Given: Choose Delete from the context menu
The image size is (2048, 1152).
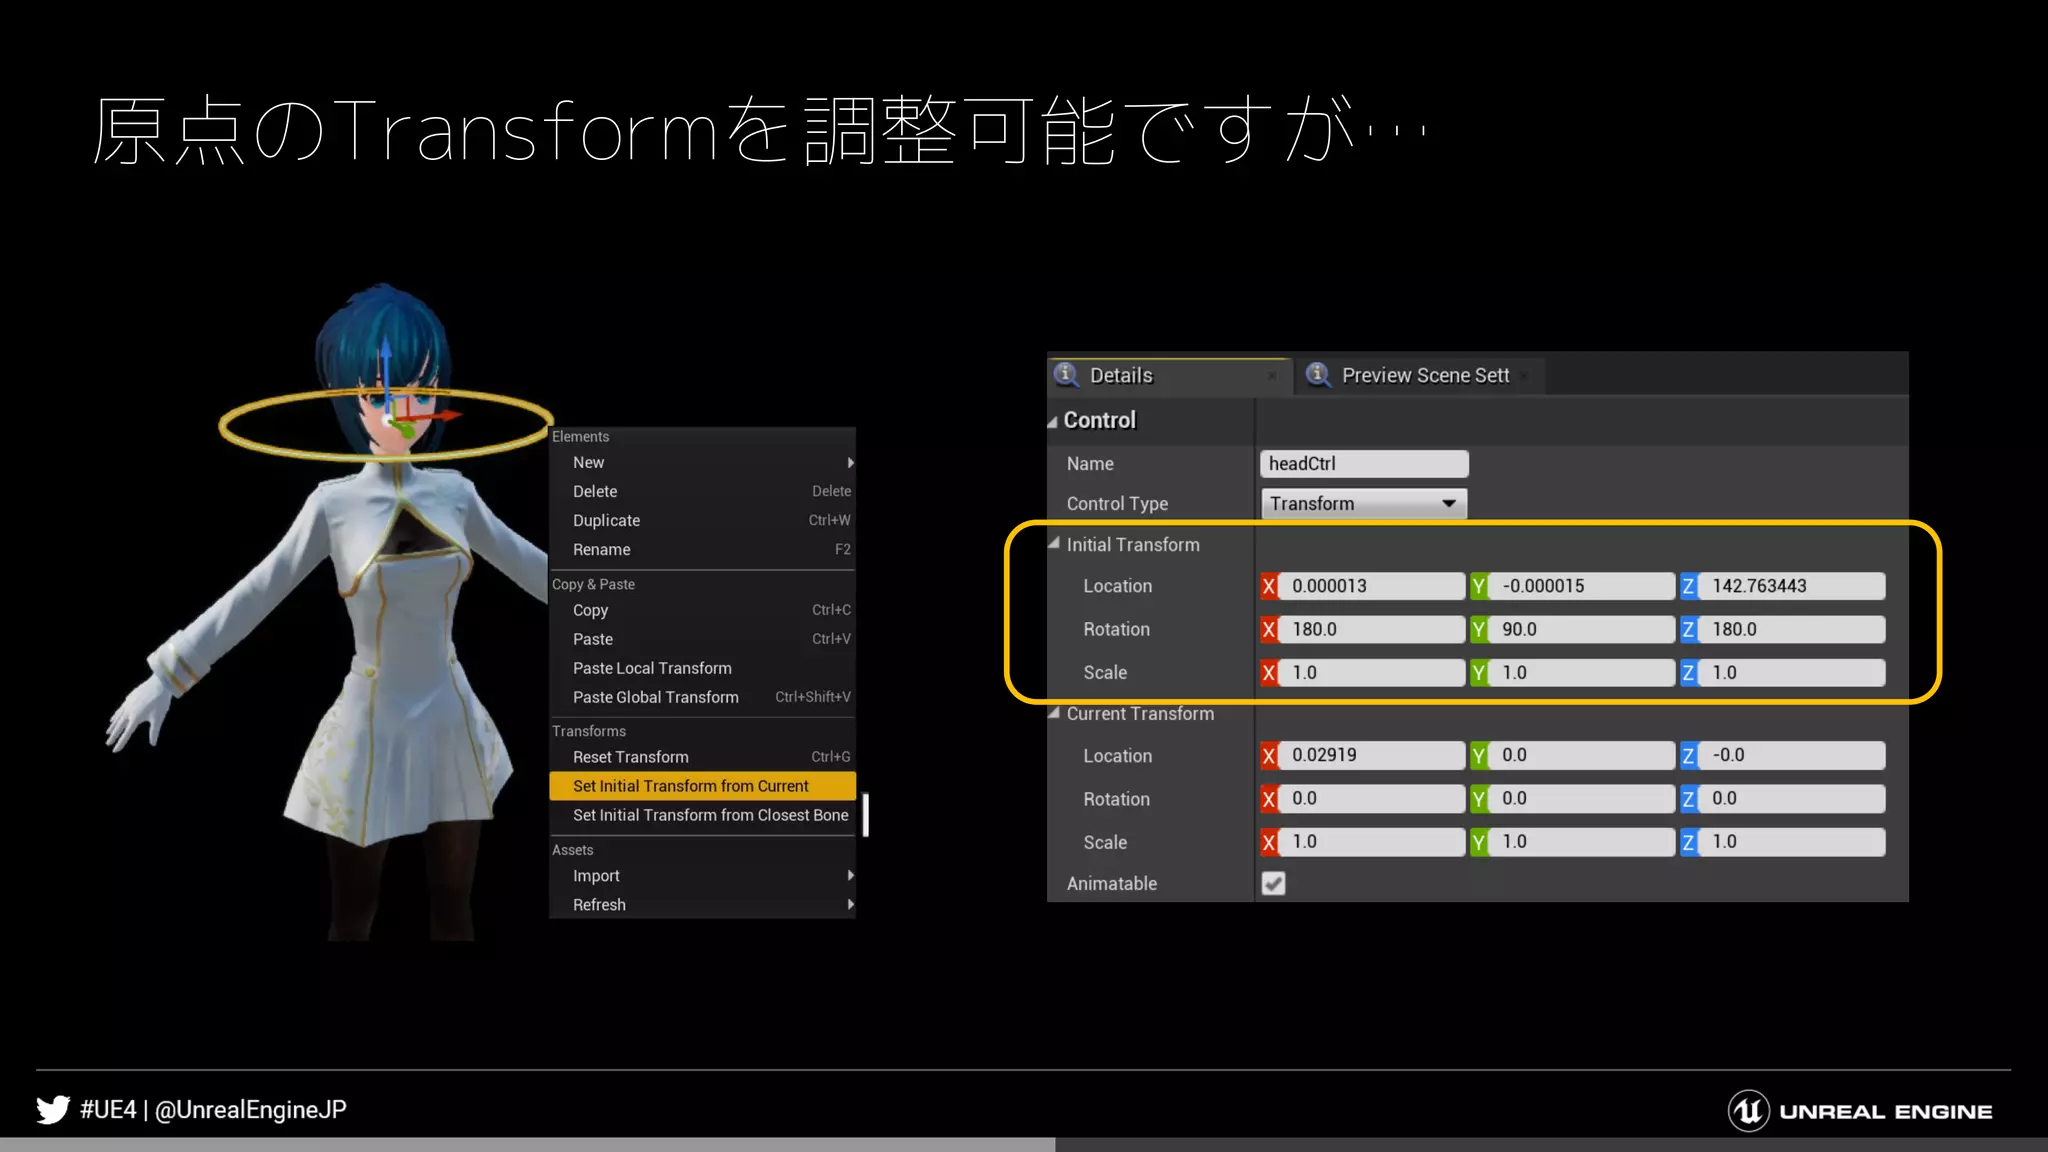Looking at the screenshot, I should click(x=702, y=491).
